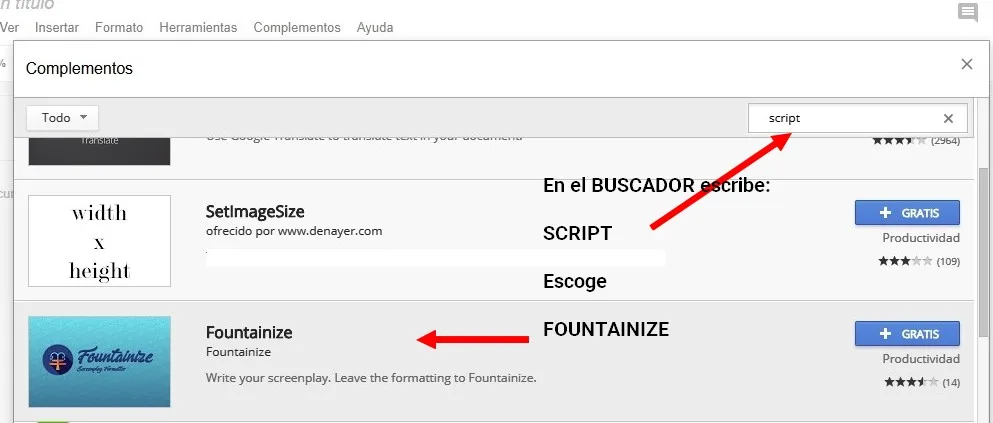This screenshot has height=423, width=993.
Task: Open the Herramientas menu
Action: (198, 27)
